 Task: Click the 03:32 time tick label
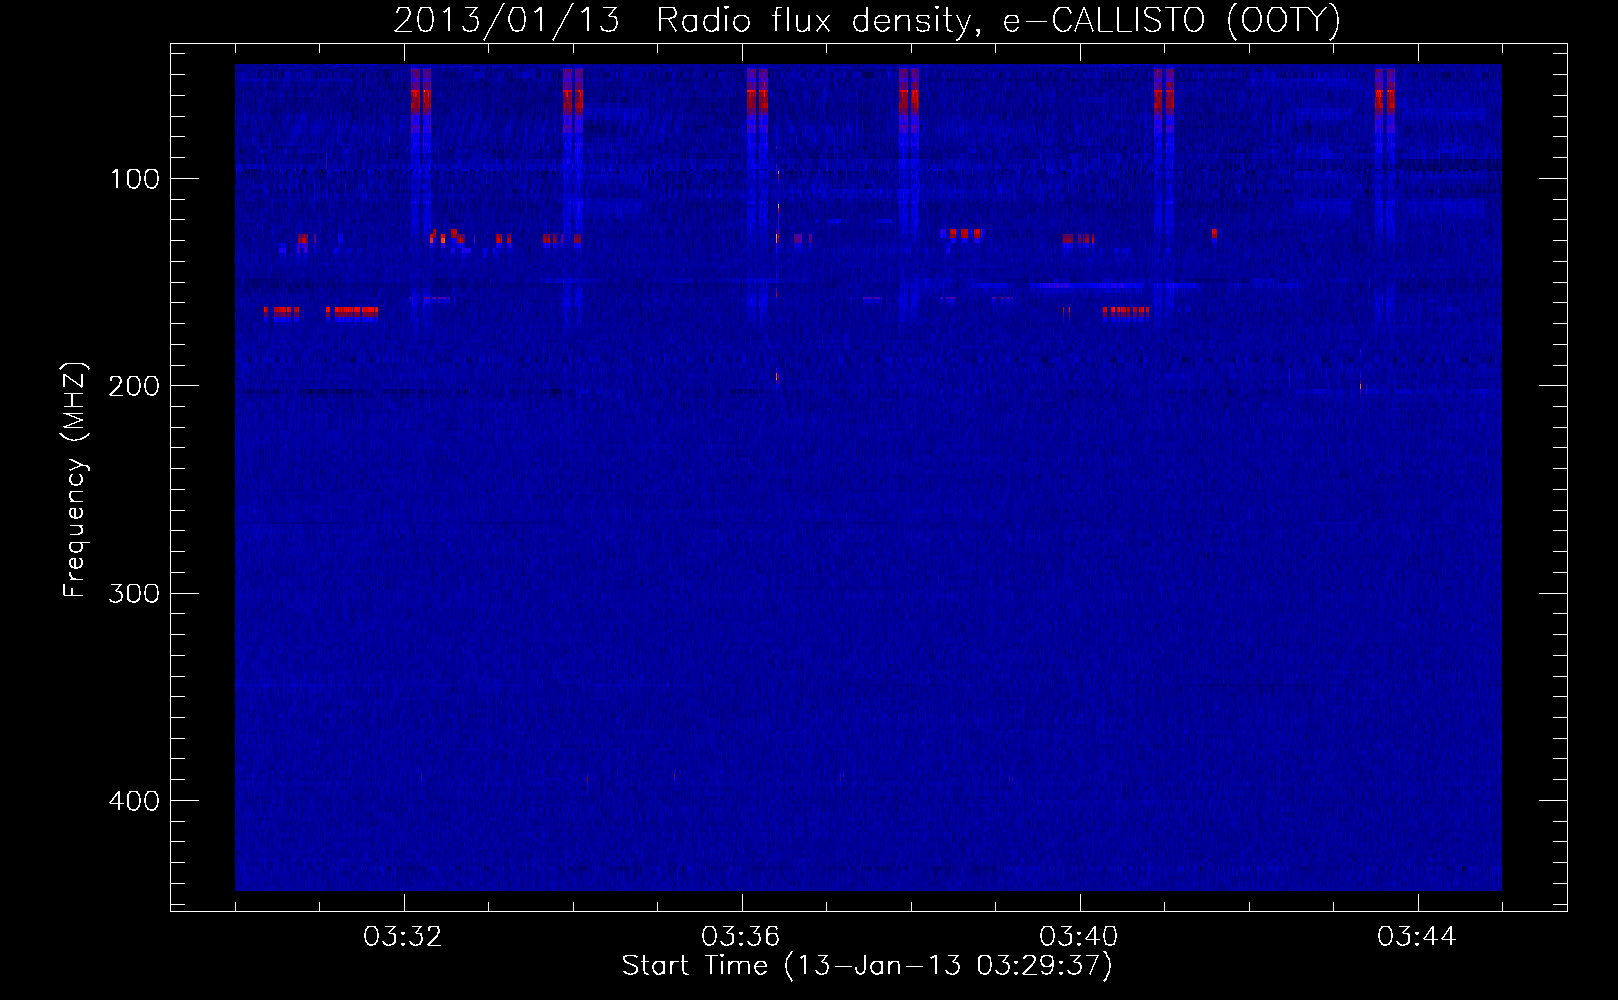coord(404,936)
